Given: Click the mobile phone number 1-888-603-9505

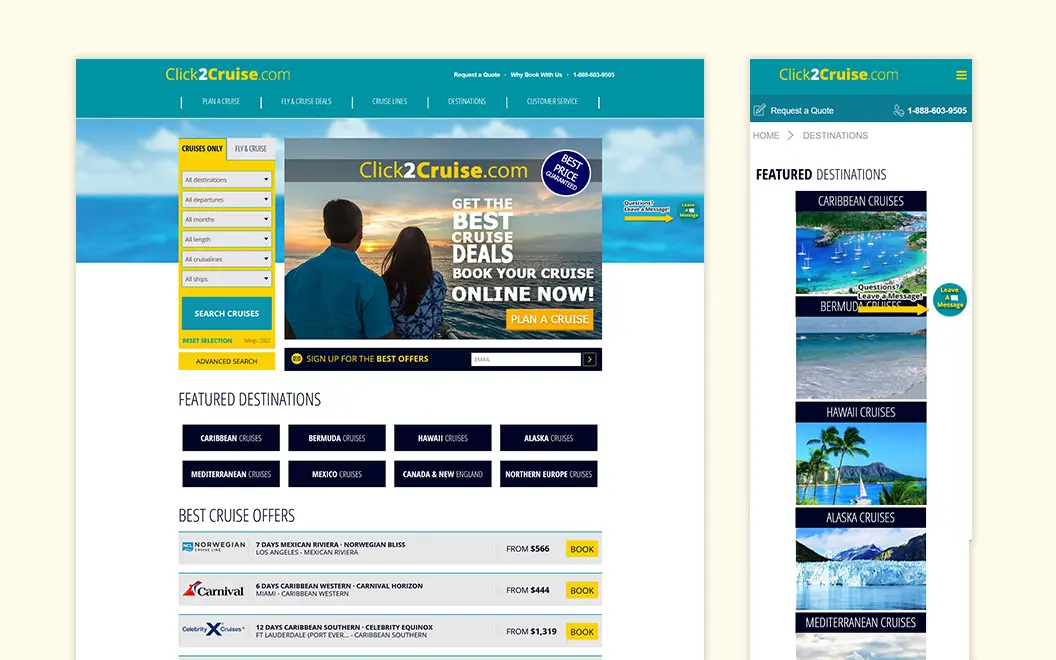Looking at the screenshot, I should click(937, 110).
